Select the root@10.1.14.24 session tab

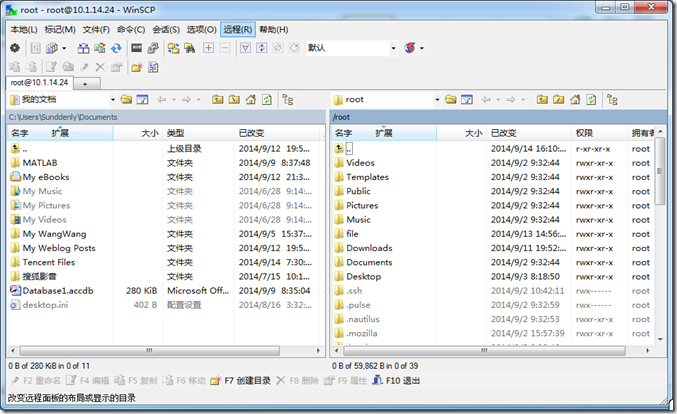click(39, 82)
